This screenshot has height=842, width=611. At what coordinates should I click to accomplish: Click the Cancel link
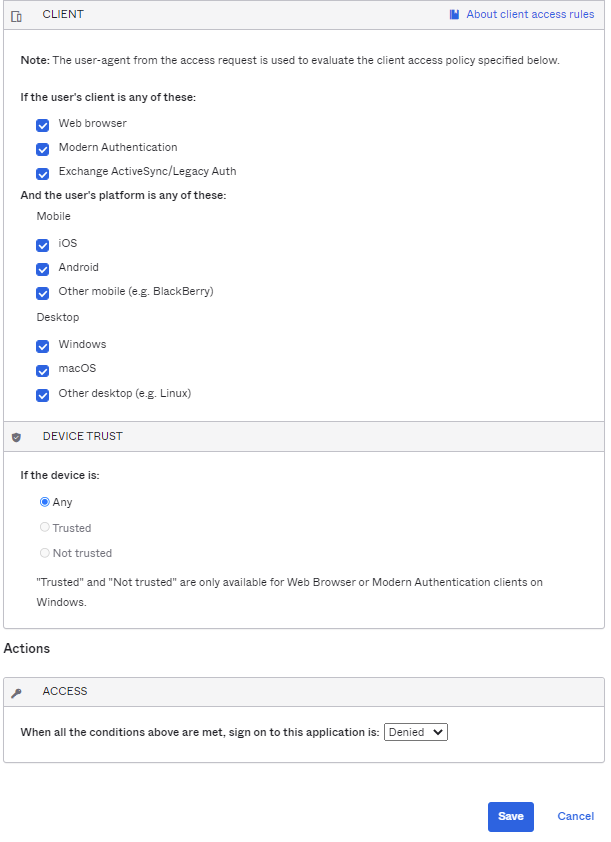click(x=575, y=816)
